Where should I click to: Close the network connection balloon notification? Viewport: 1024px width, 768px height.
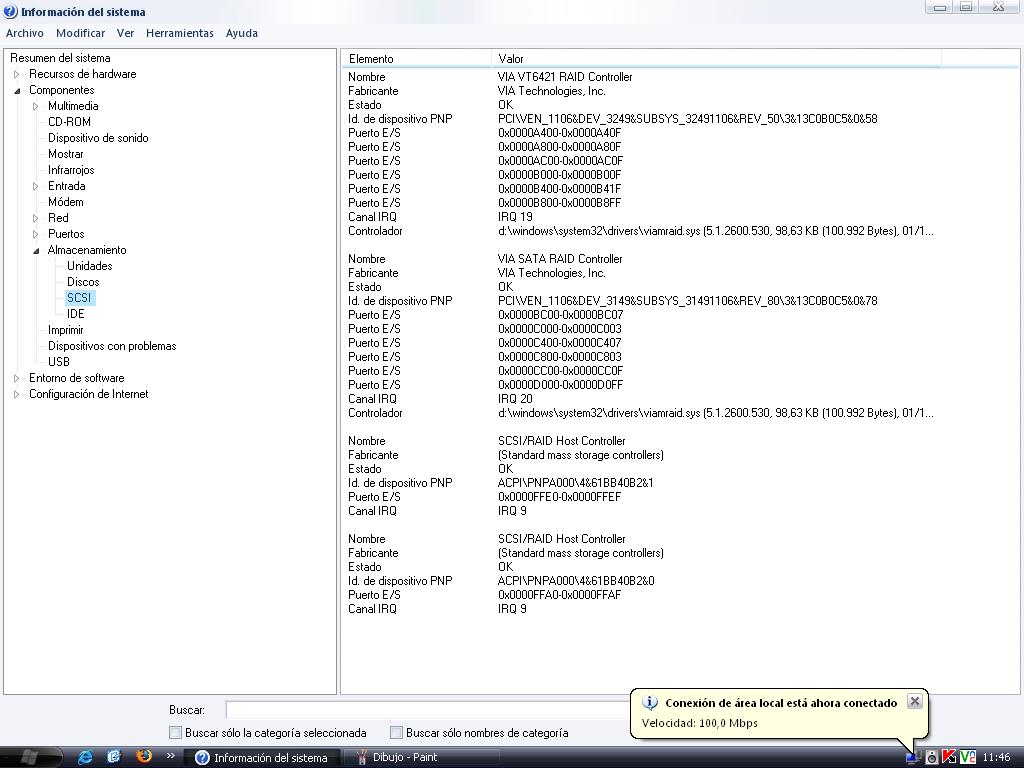point(914,701)
